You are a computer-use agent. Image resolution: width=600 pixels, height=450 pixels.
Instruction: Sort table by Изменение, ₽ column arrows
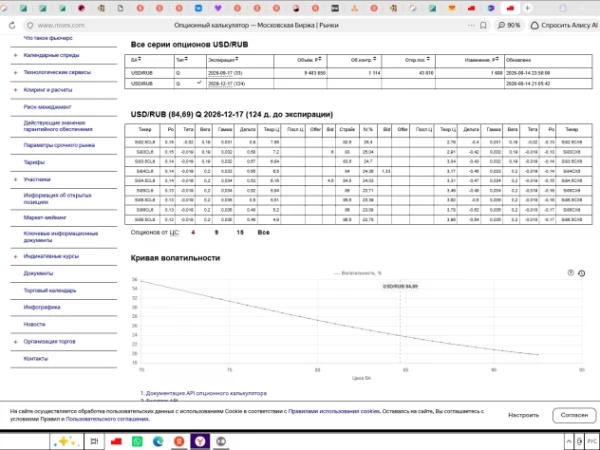coord(497,59)
